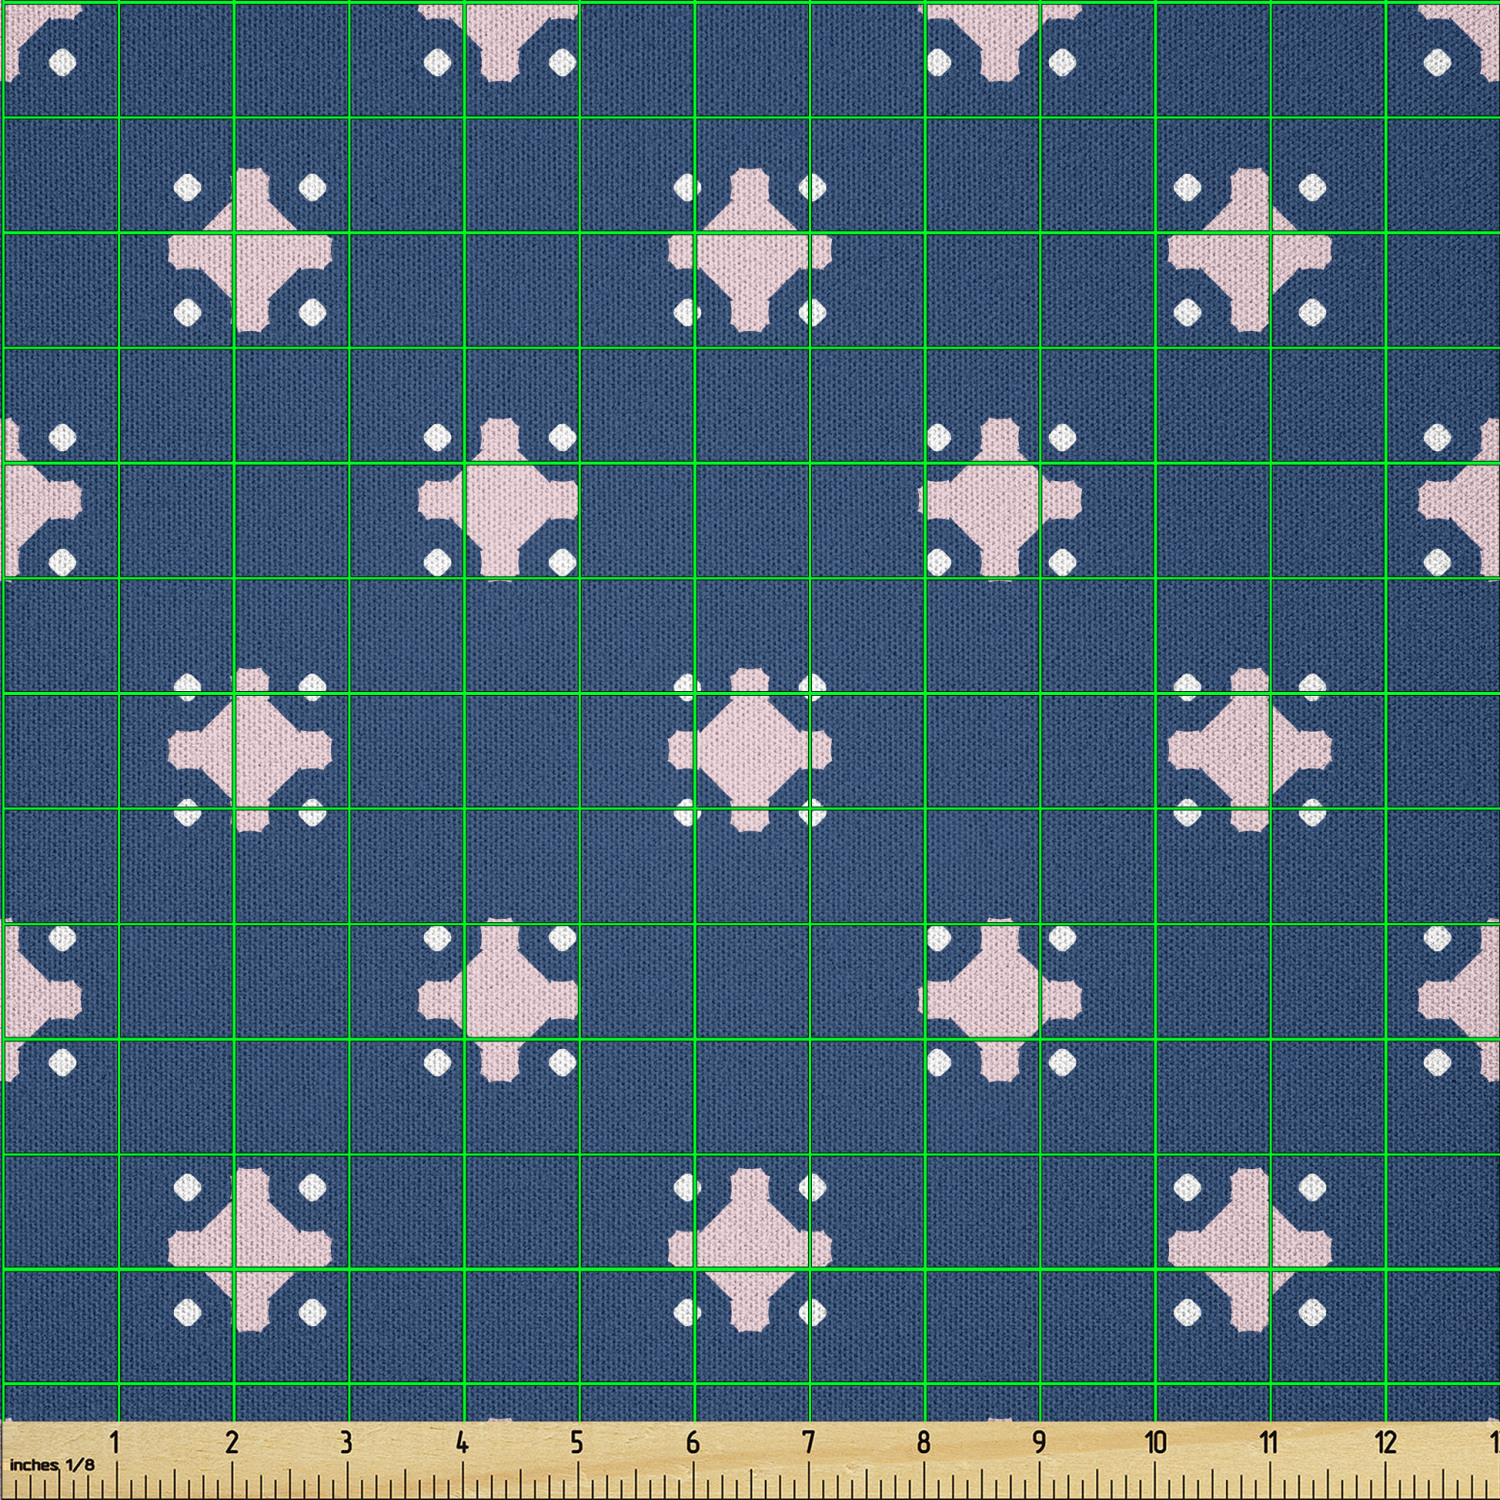Click the ruler's number 9
Screen dimensions: 1500x1500
1039,1442
